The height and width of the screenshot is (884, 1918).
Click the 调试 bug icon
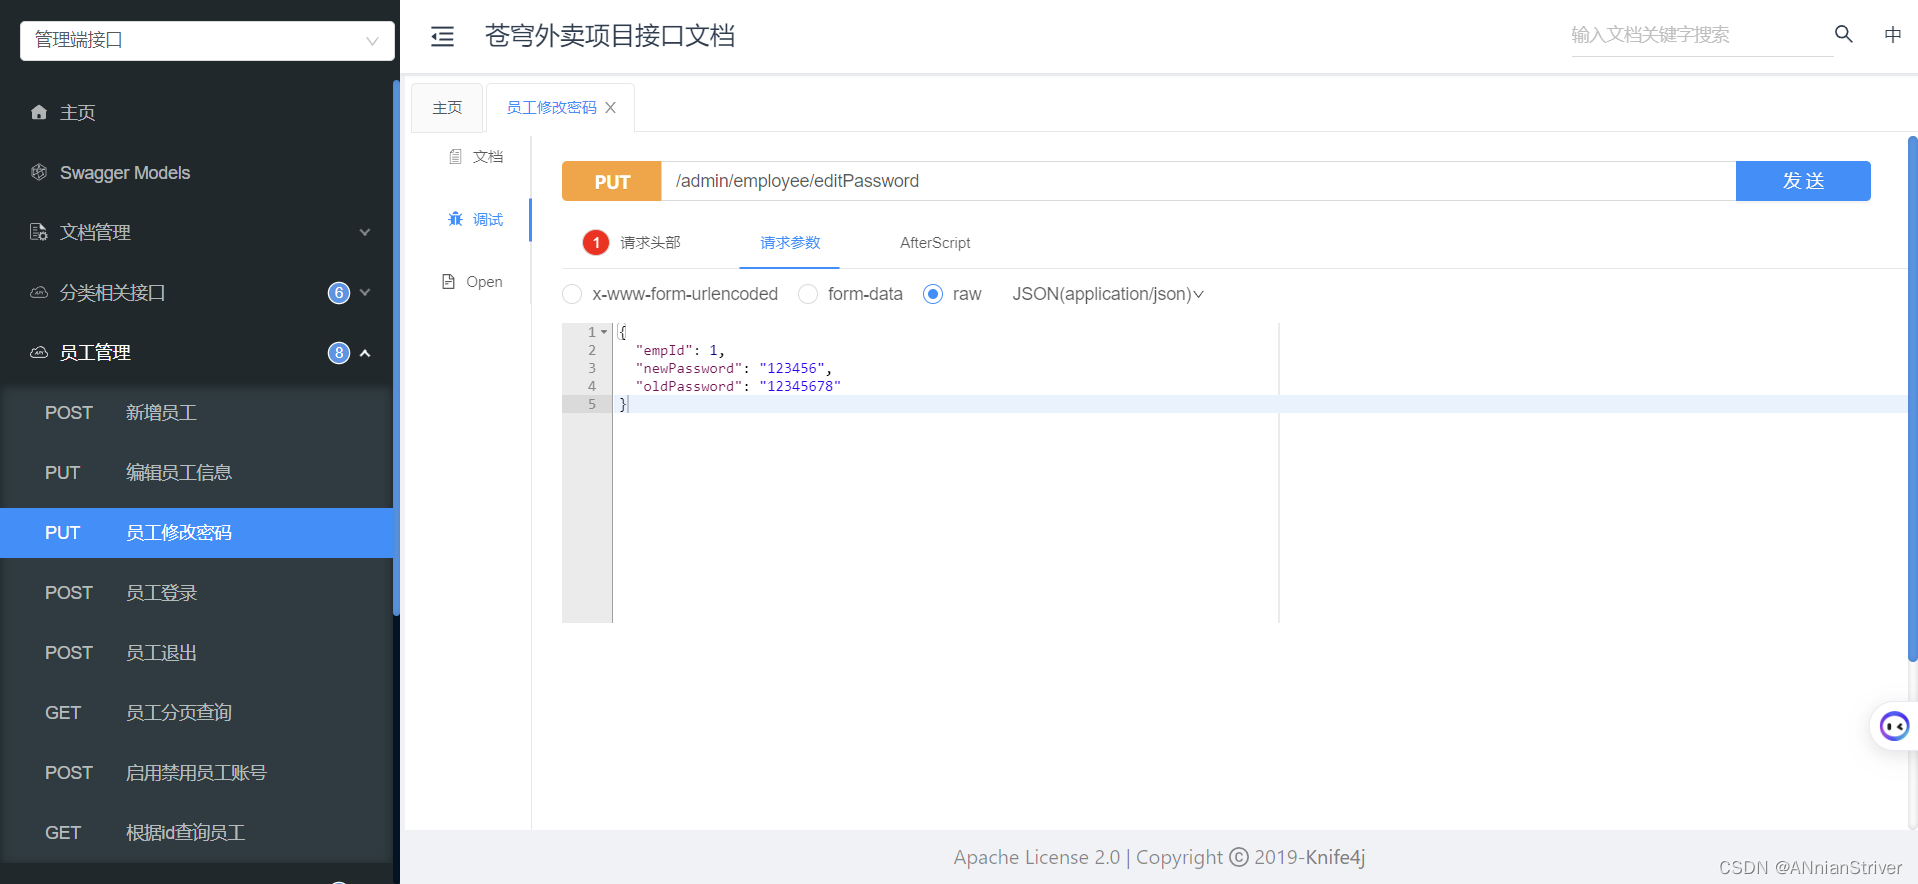click(x=456, y=219)
